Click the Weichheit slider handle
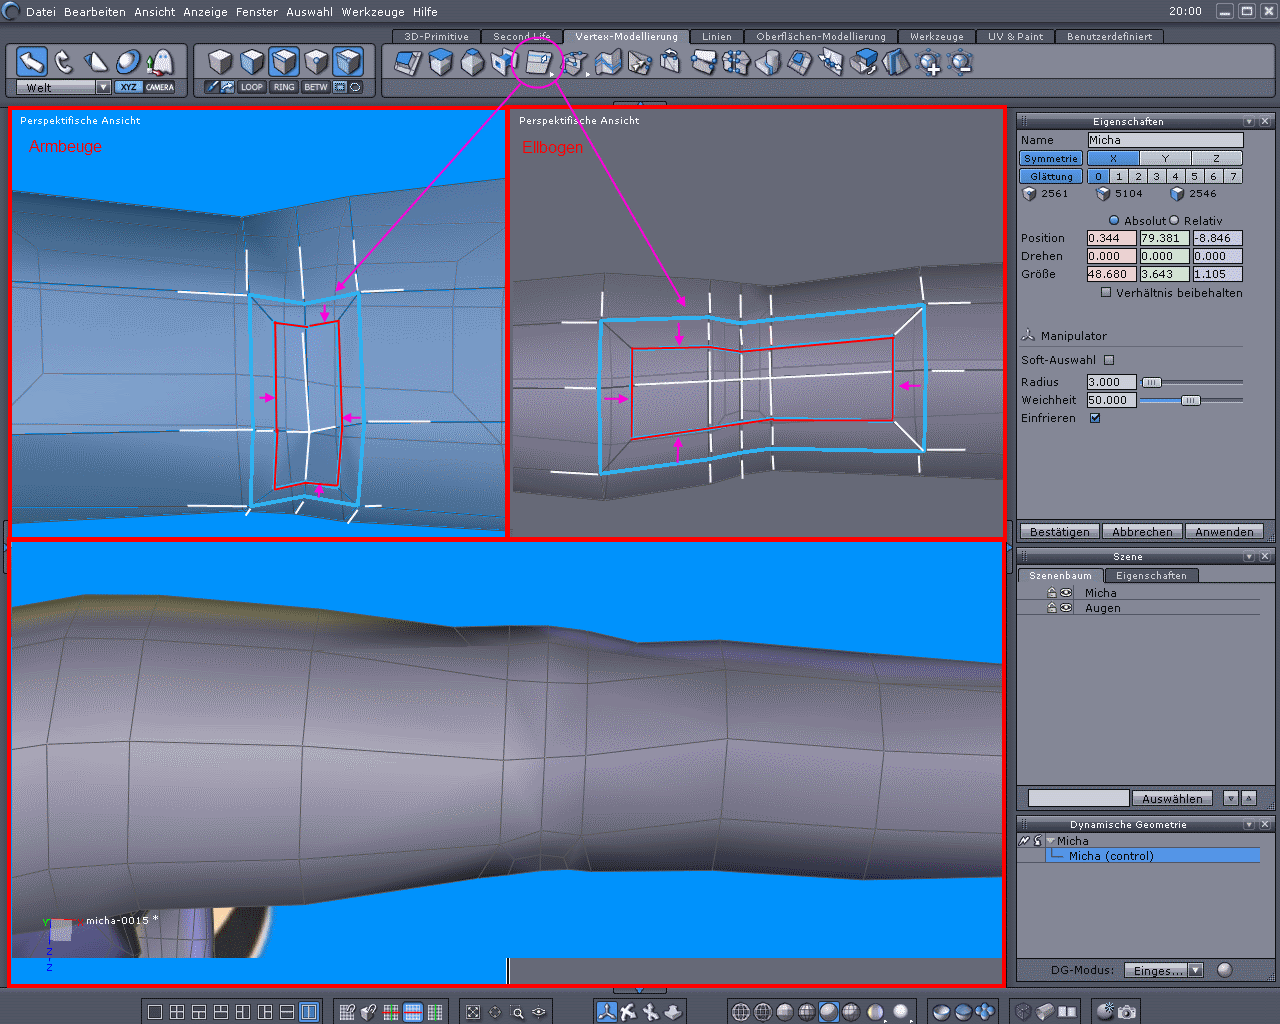 pyautogui.click(x=1190, y=400)
